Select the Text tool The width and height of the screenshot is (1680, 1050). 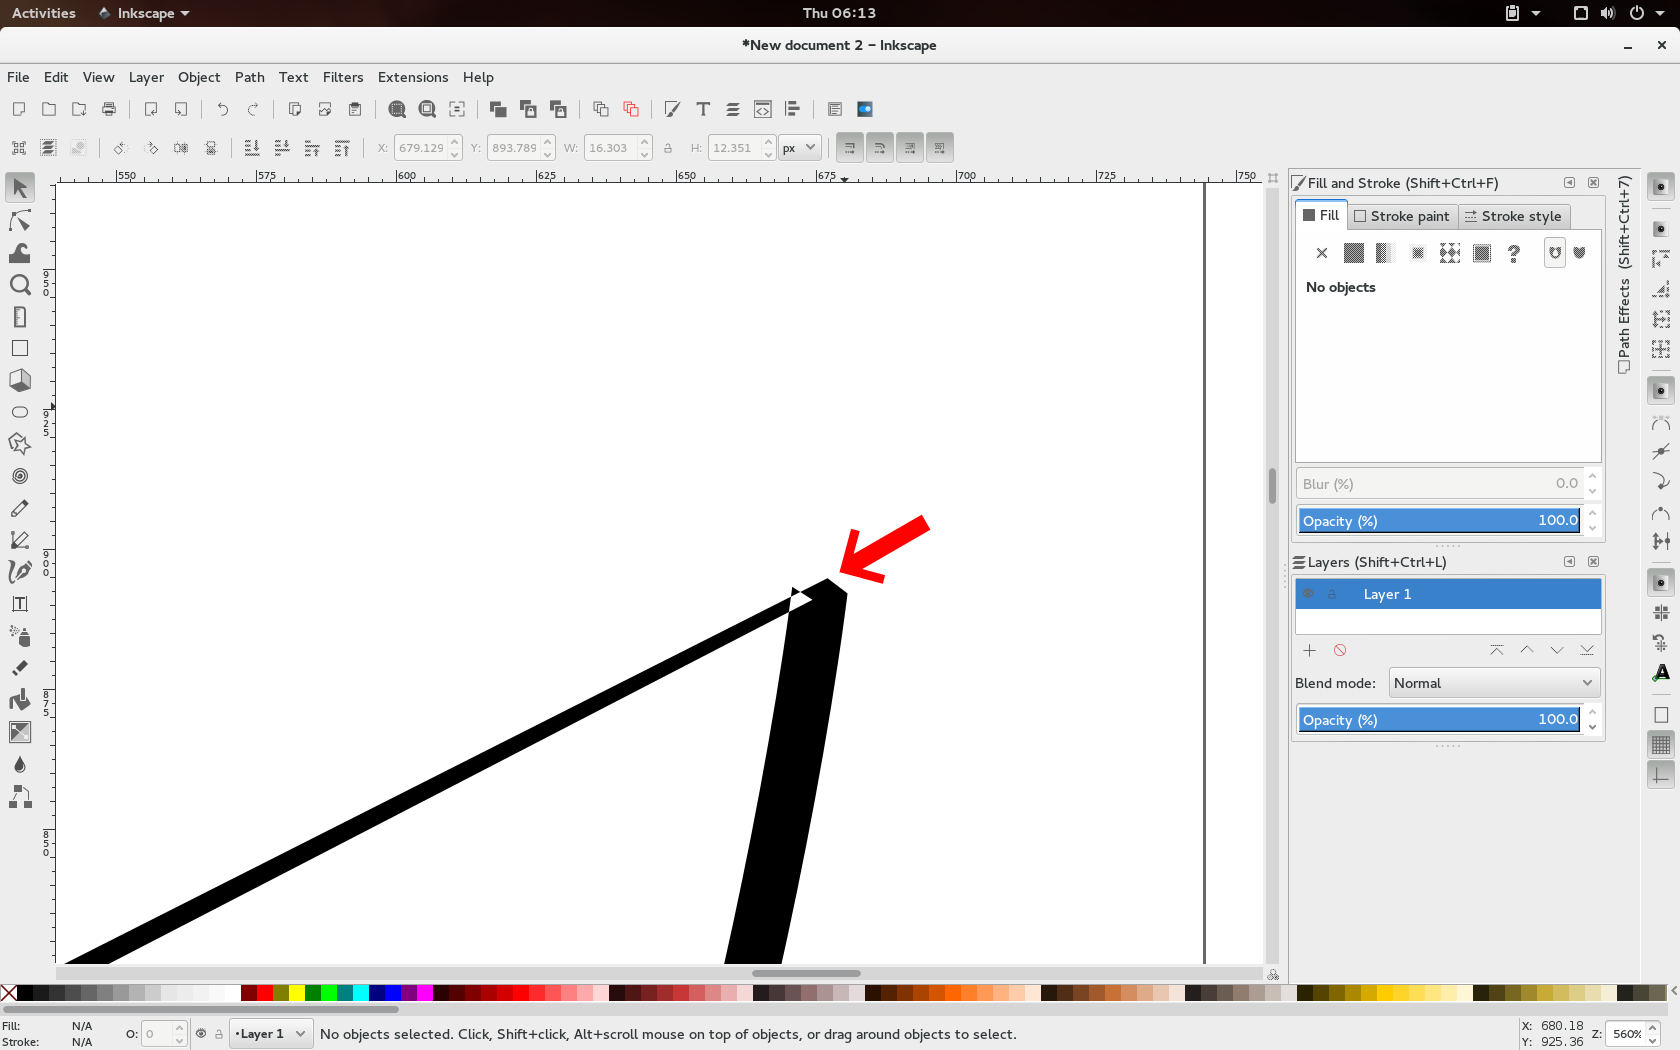(x=19, y=603)
